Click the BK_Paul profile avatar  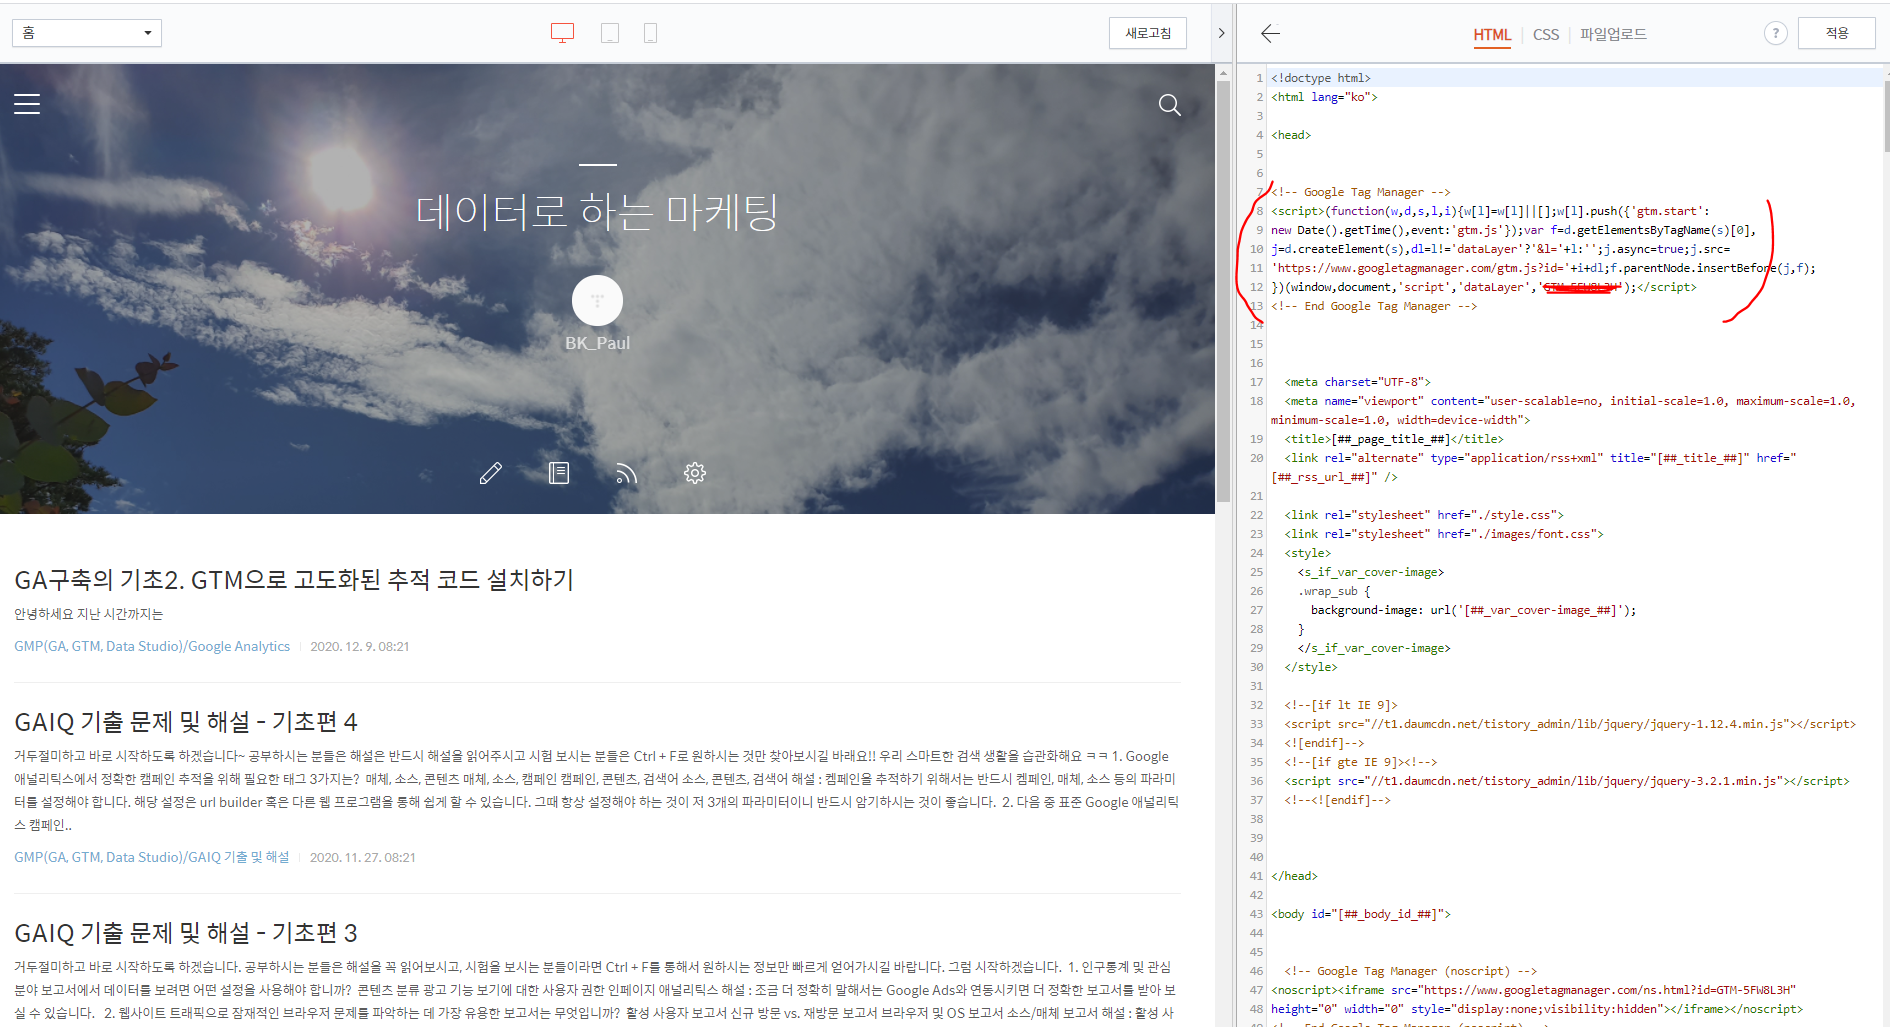click(597, 301)
